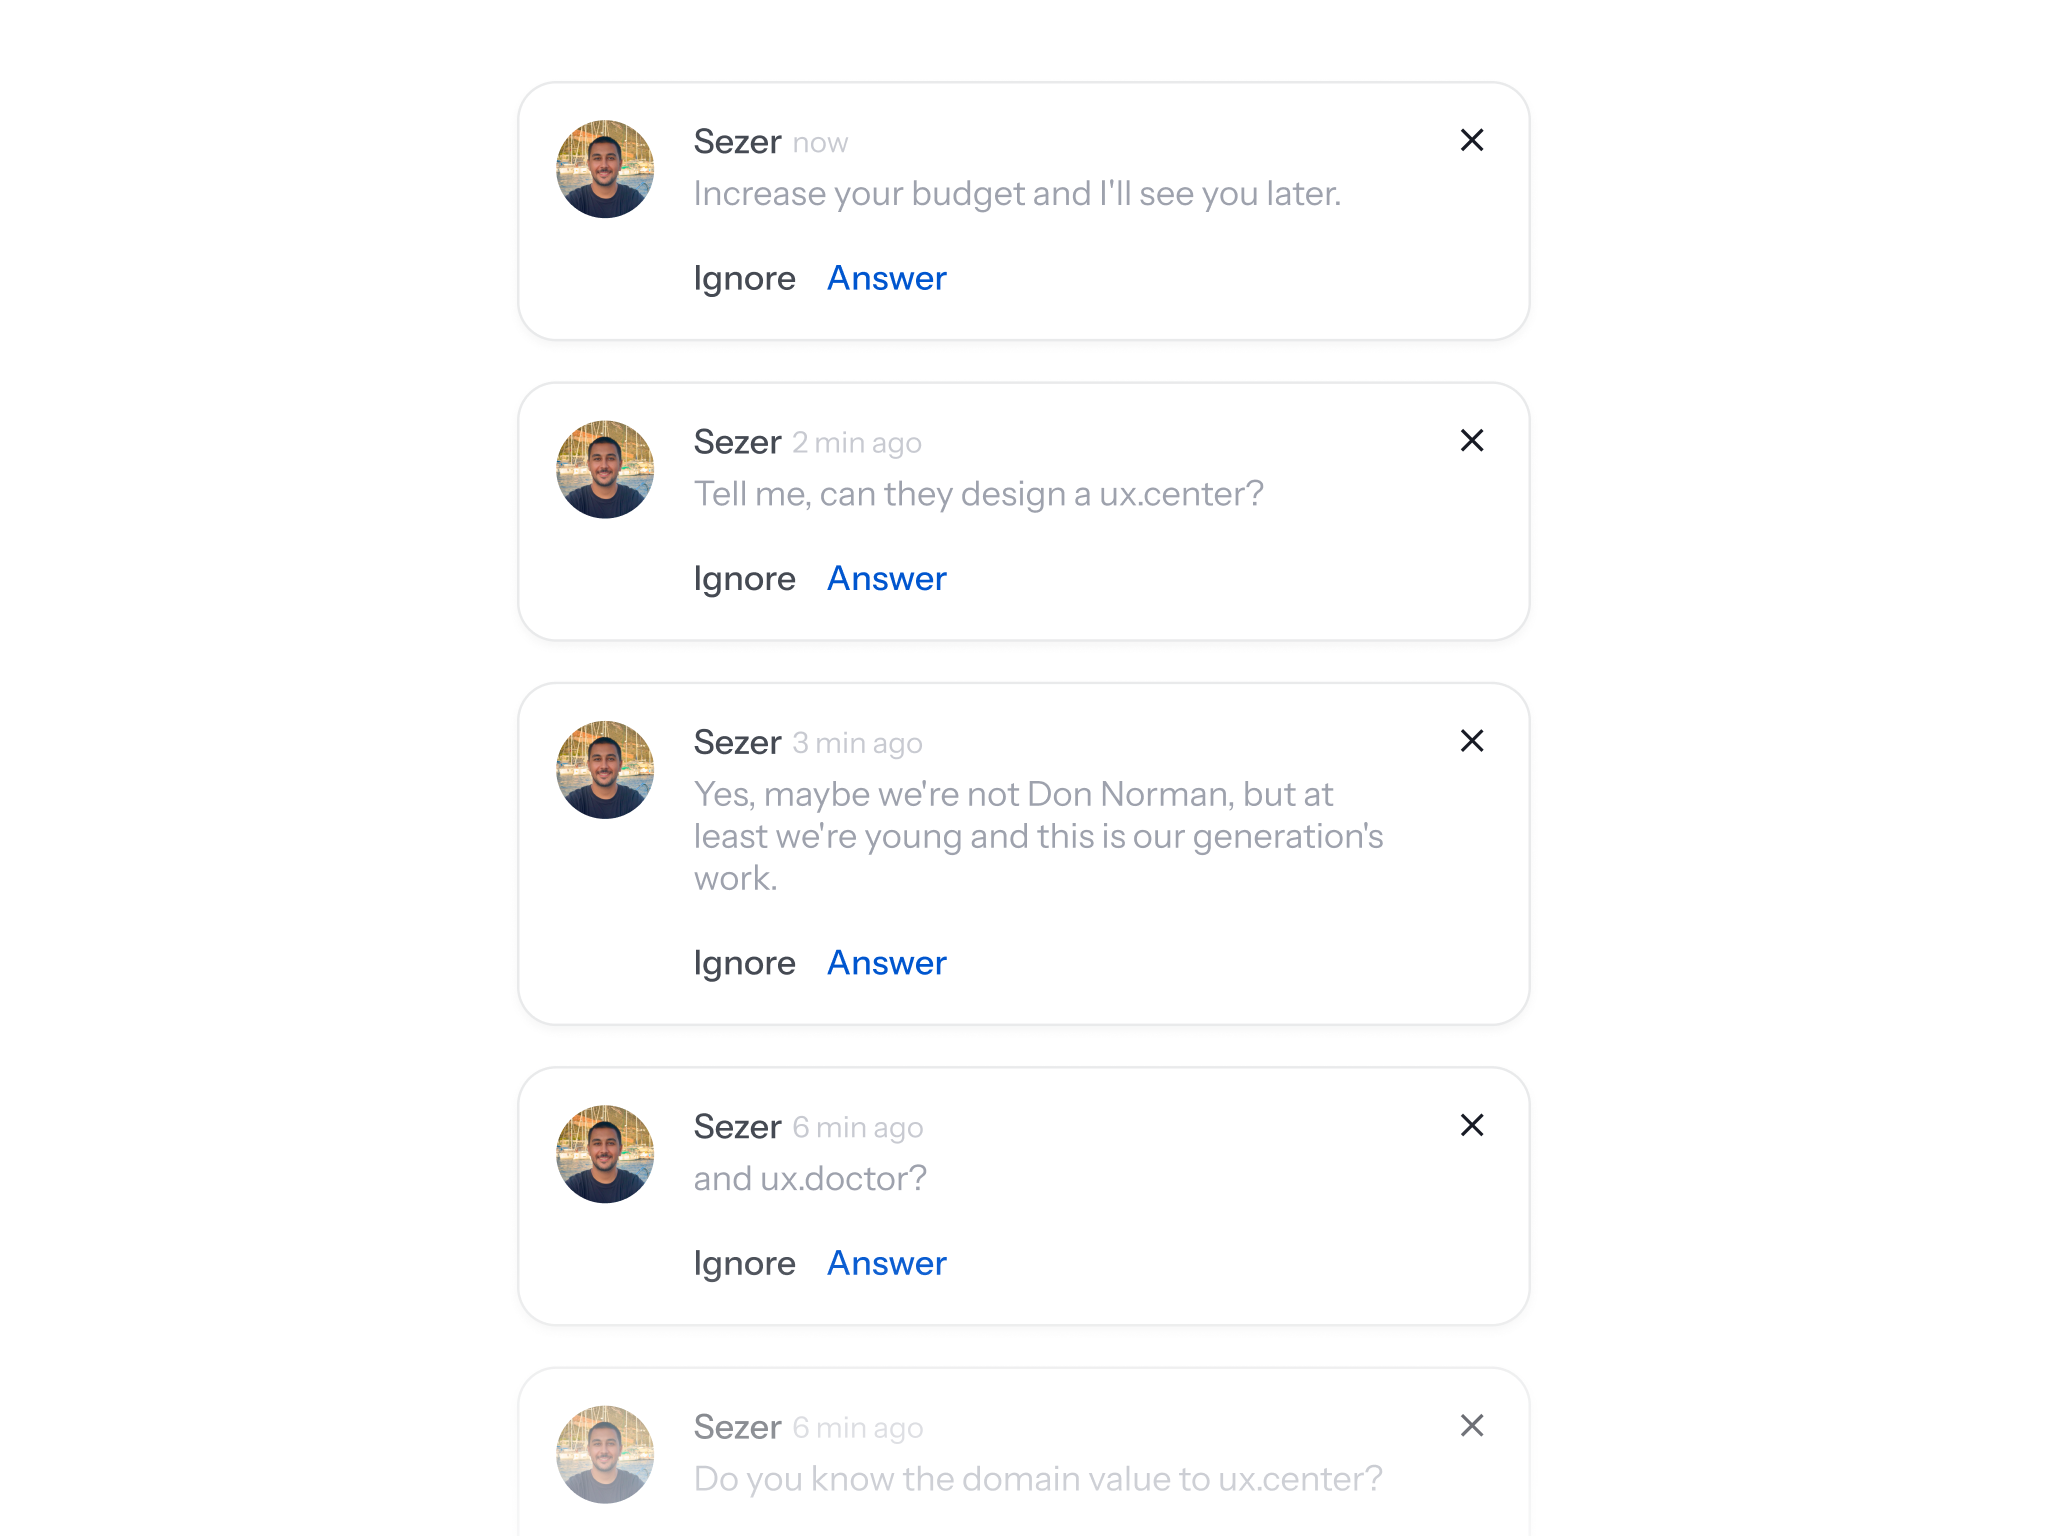Dismiss the 'domain value' notification at bottom
2048x1536 pixels.
1471,1425
